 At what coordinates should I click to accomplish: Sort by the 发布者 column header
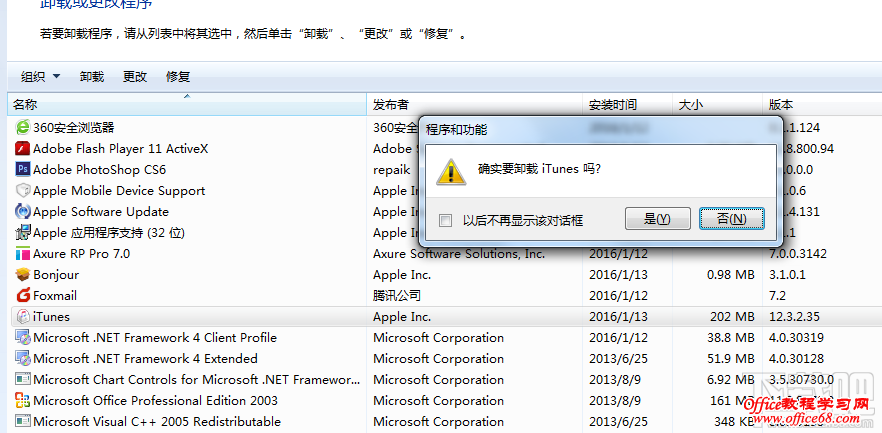[x=474, y=104]
